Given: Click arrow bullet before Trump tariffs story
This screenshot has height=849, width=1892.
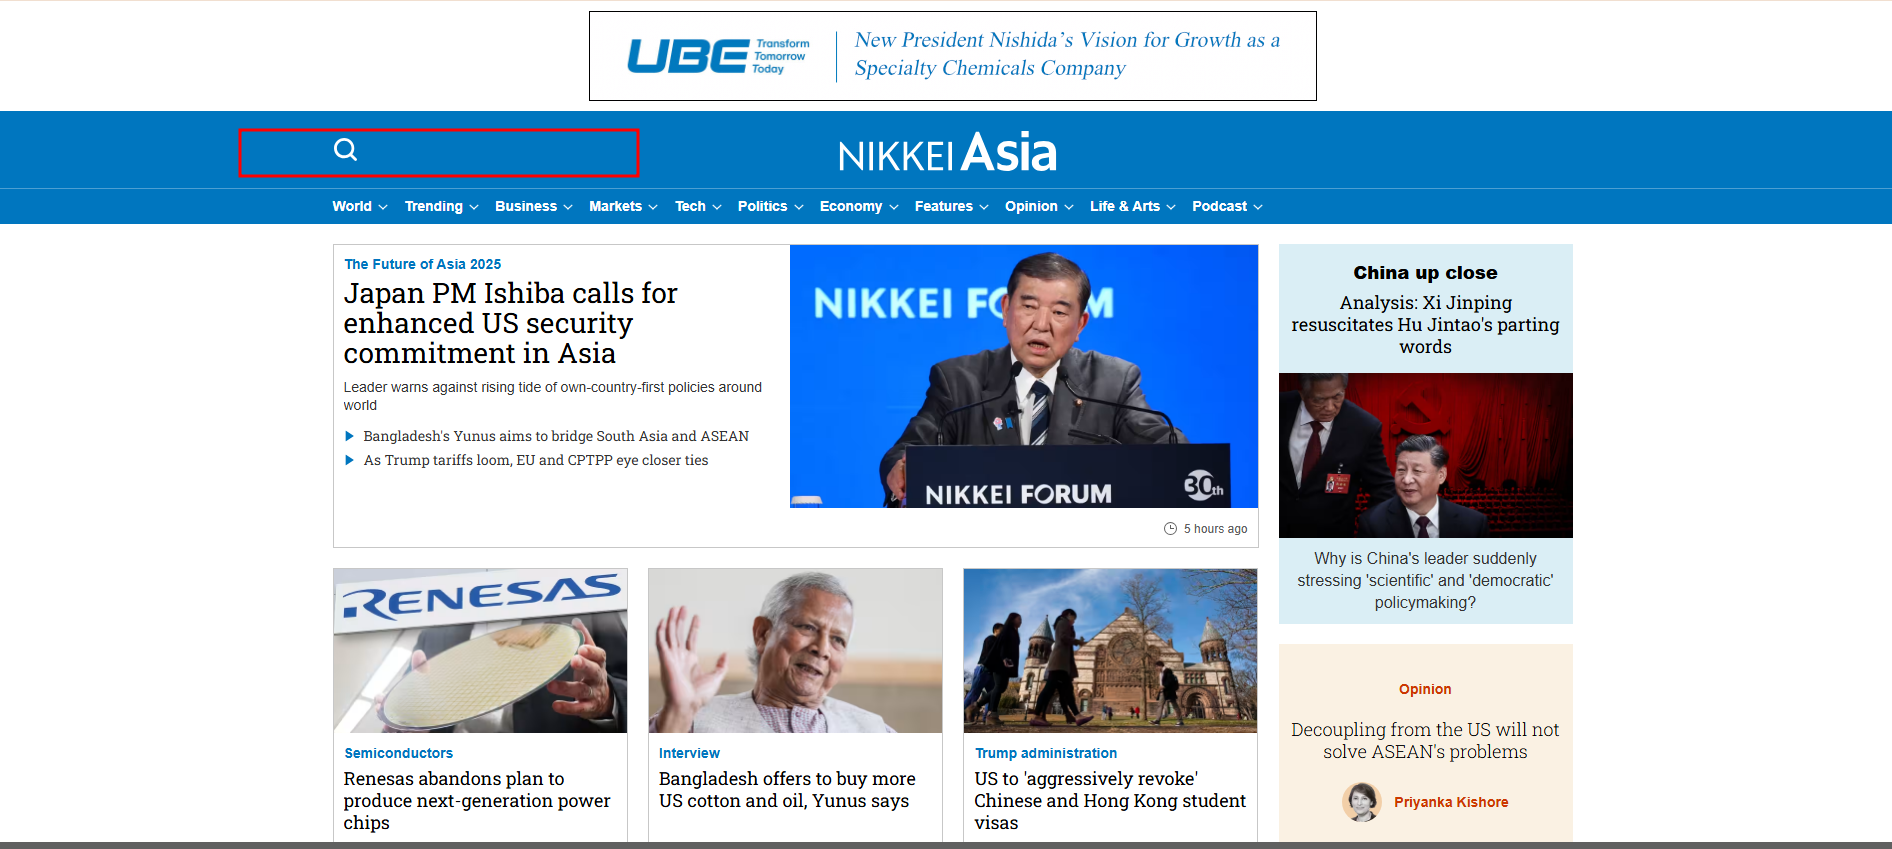Looking at the screenshot, I should click(350, 460).
